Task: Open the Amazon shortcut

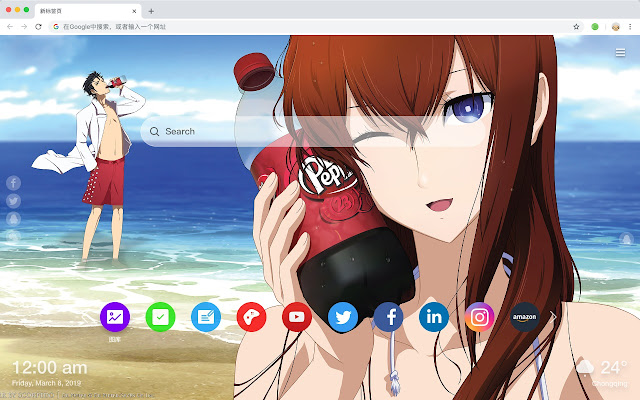Action: tap(525, 317)
